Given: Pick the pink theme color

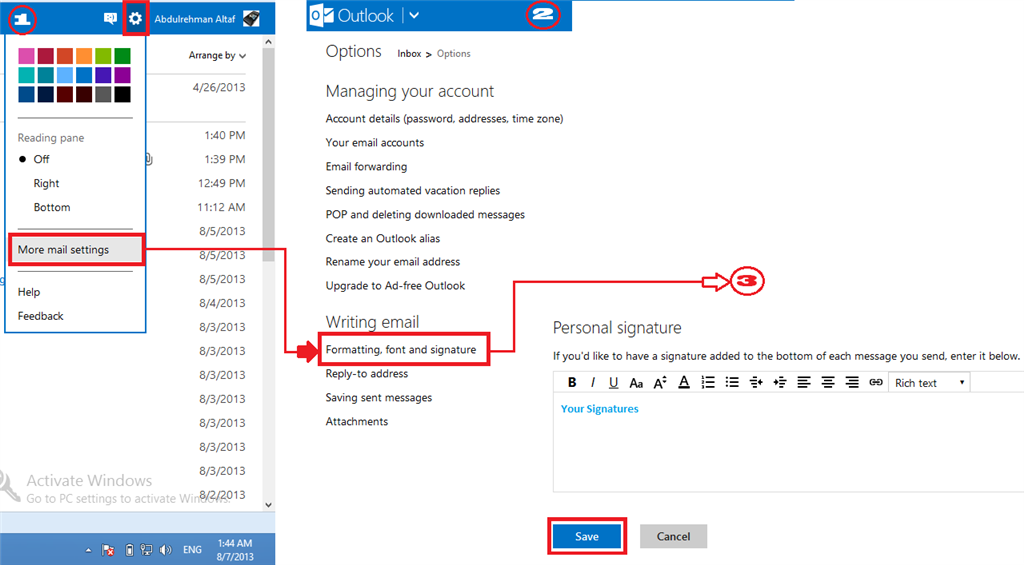Looking at the screenshot, I should 27,56.
